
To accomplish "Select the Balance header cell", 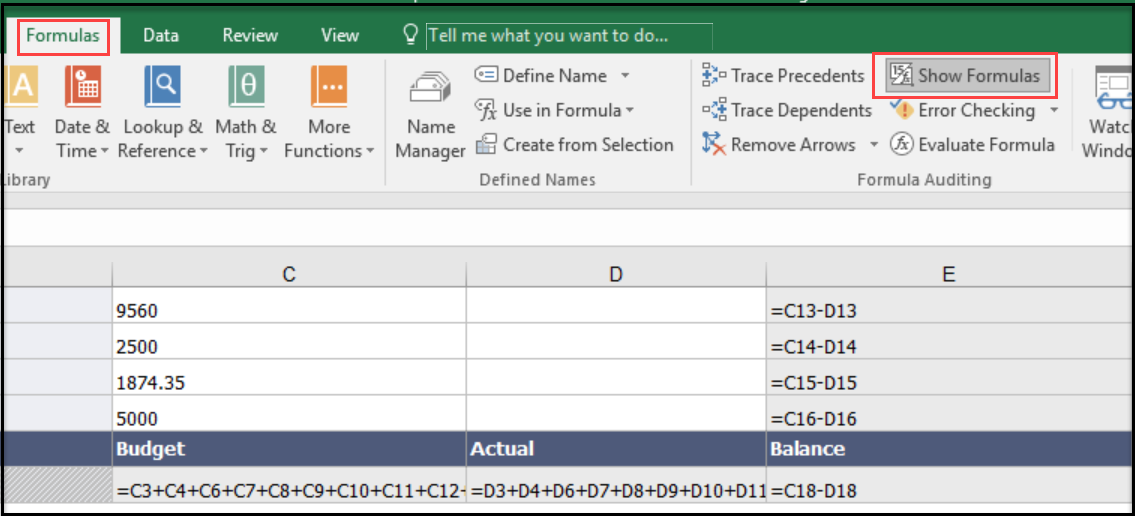I will 950,449.
